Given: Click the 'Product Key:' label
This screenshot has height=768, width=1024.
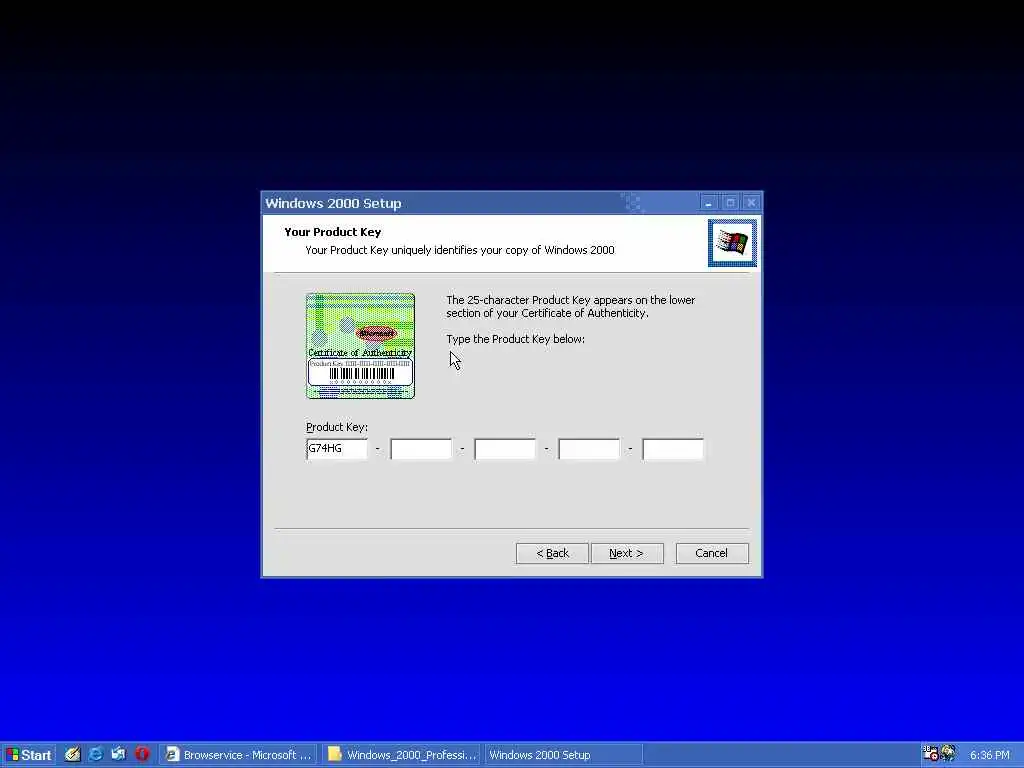Looking at the screenshot, I should [337, 427].
